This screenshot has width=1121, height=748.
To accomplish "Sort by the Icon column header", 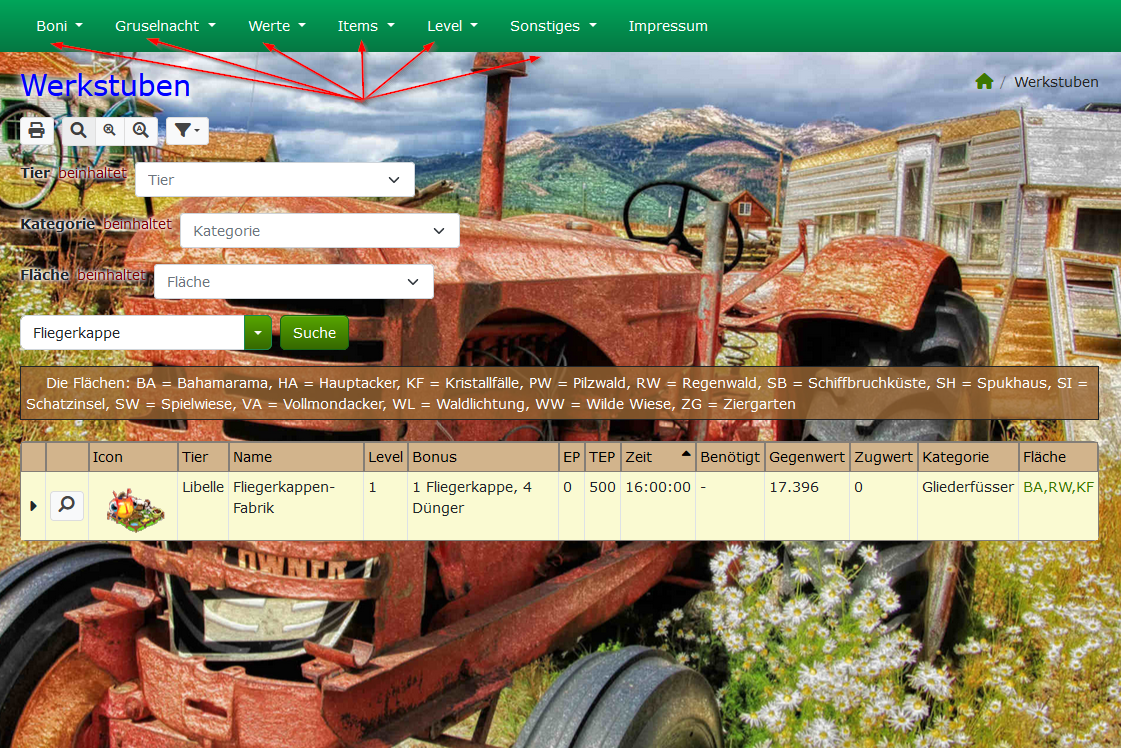I will pos(133,457).
